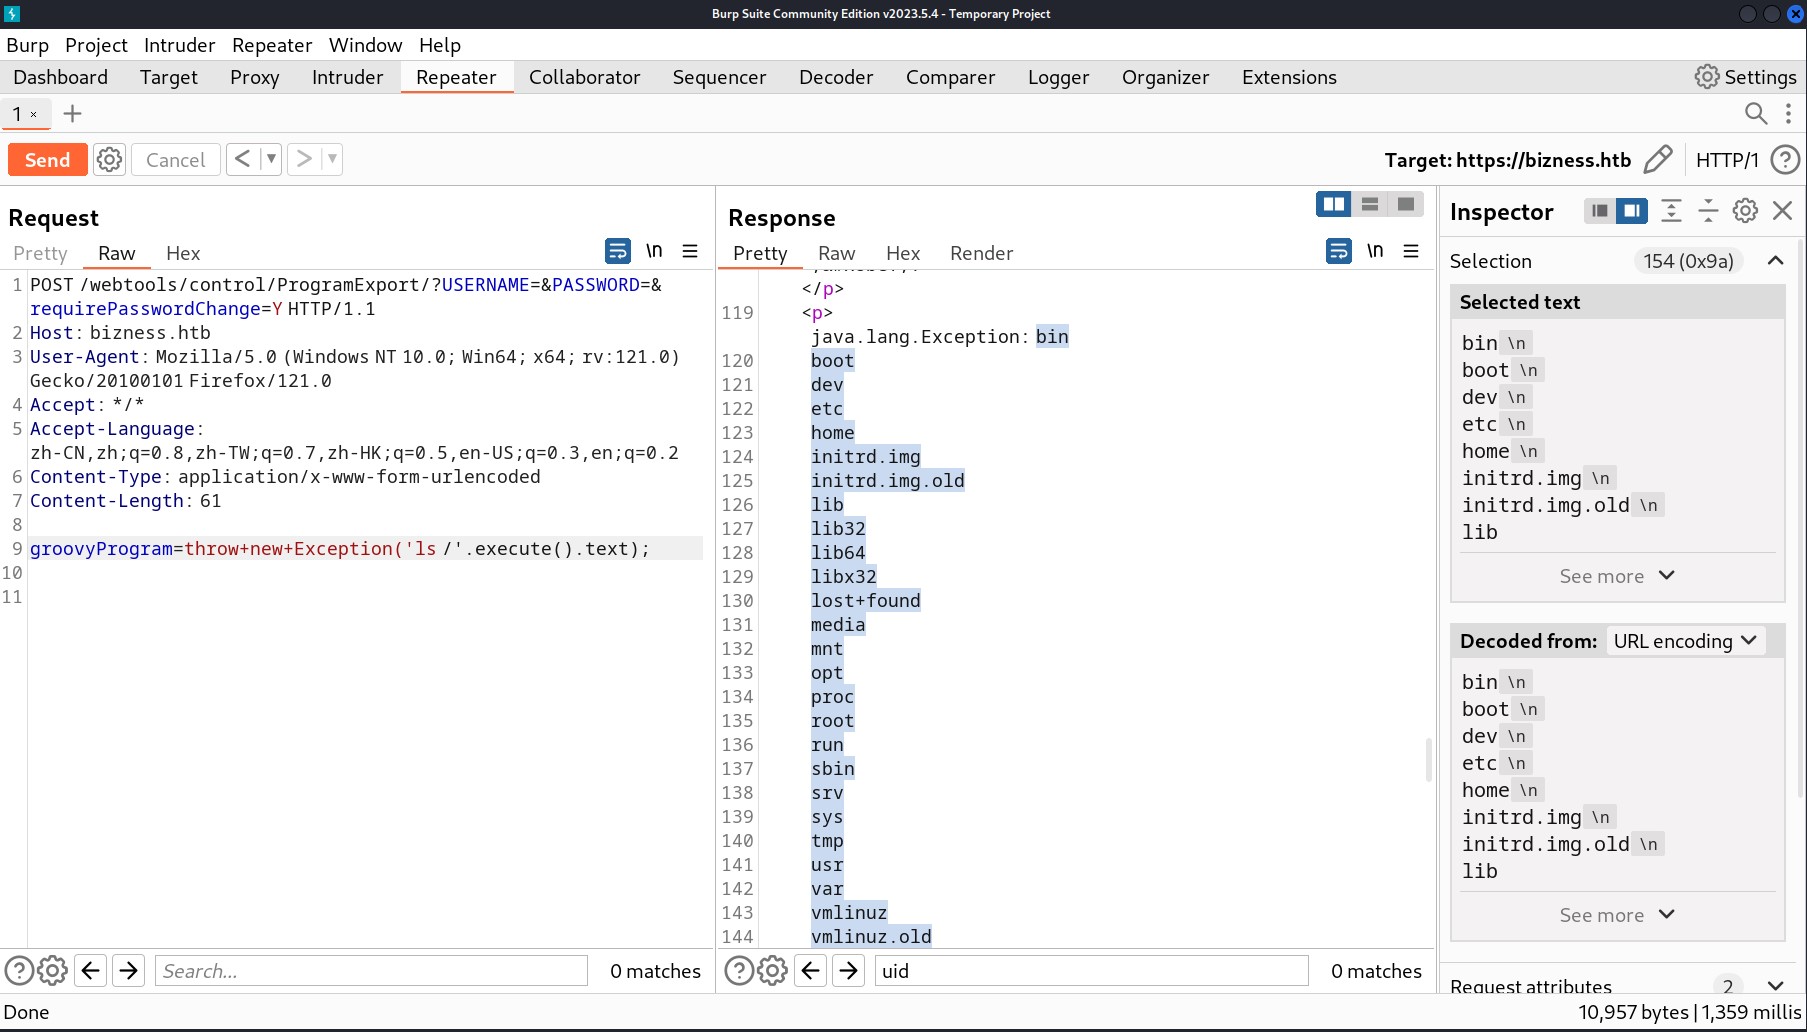Open the Repeater tab options kebab menu
This screenshot has height=1032, width=1807.
(1788, 113)
